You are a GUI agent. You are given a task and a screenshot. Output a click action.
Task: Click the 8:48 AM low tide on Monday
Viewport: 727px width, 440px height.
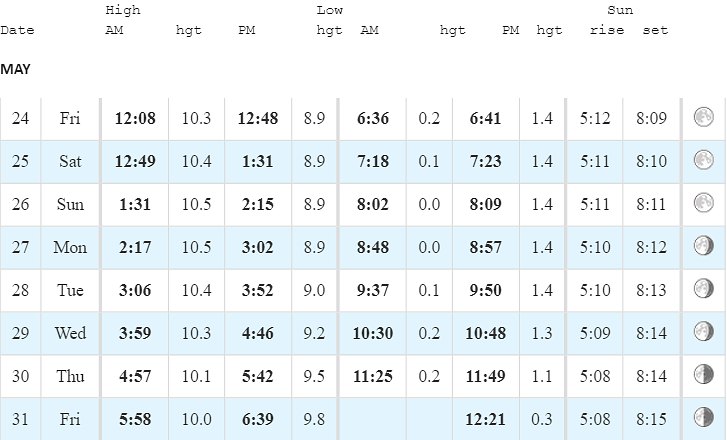click(373, 247)
